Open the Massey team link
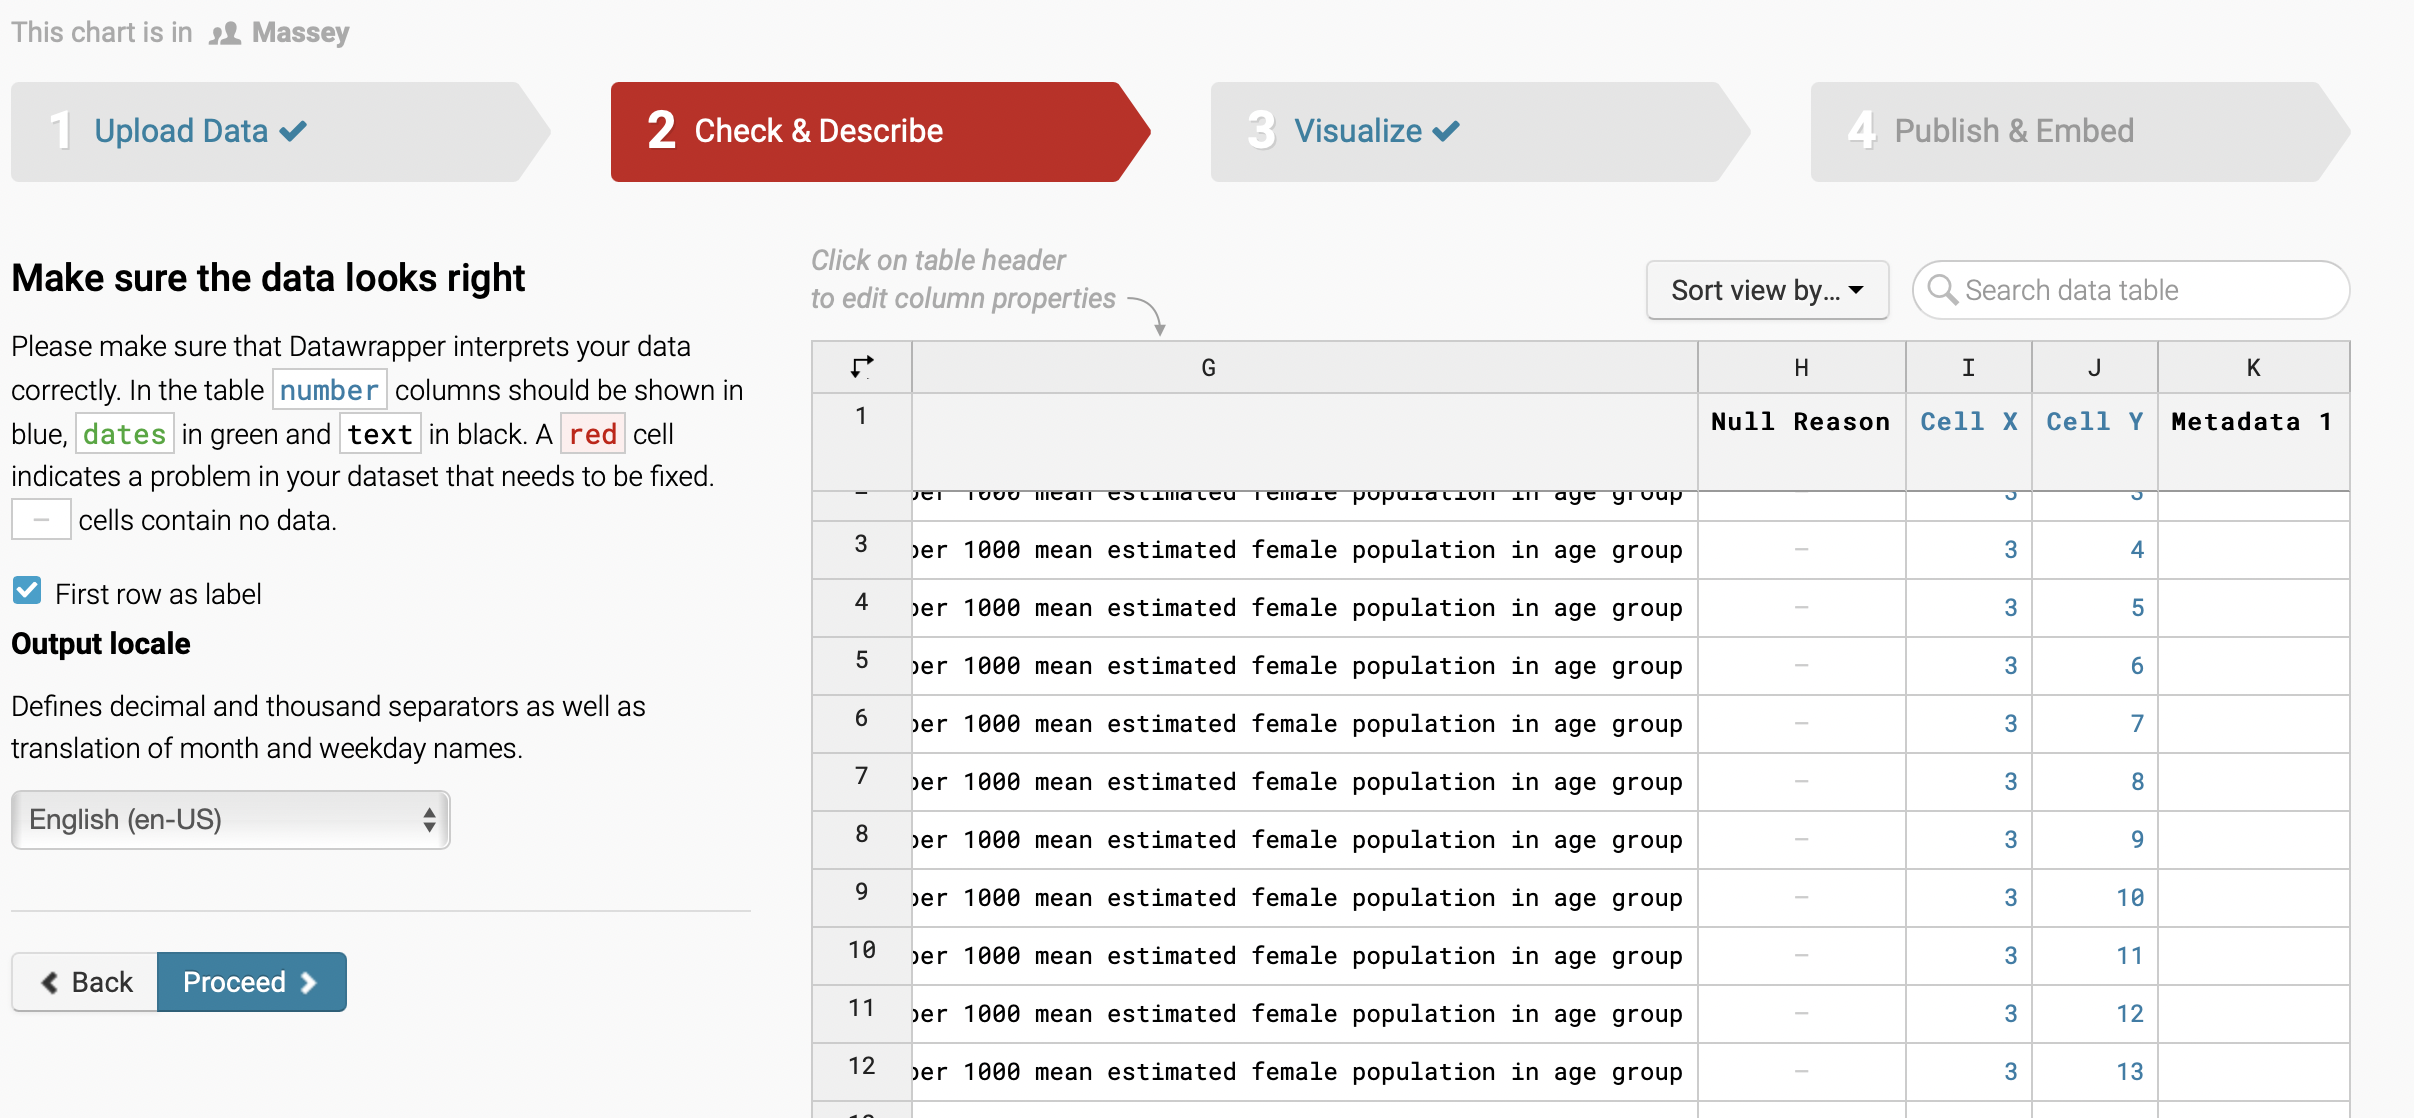 (300, 33)
